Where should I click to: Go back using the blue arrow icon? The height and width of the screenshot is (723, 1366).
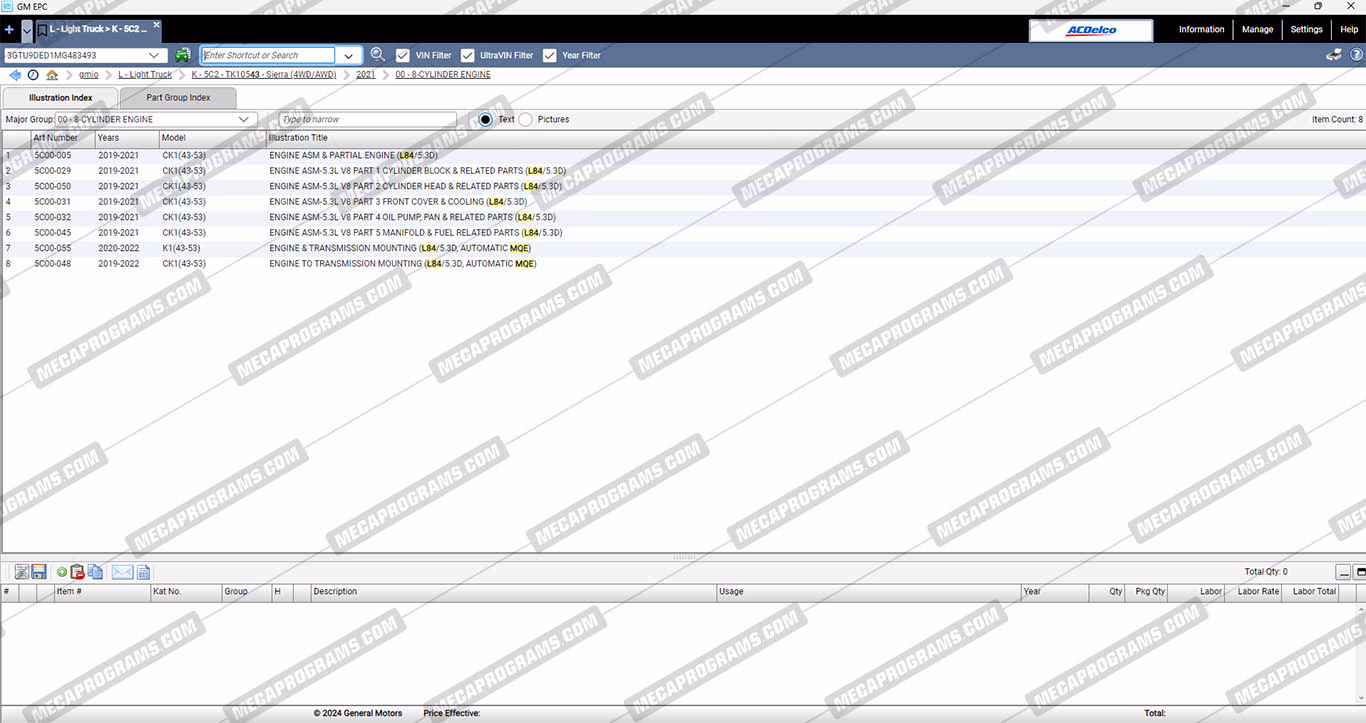pyautogui.click(x=15, y=75)
